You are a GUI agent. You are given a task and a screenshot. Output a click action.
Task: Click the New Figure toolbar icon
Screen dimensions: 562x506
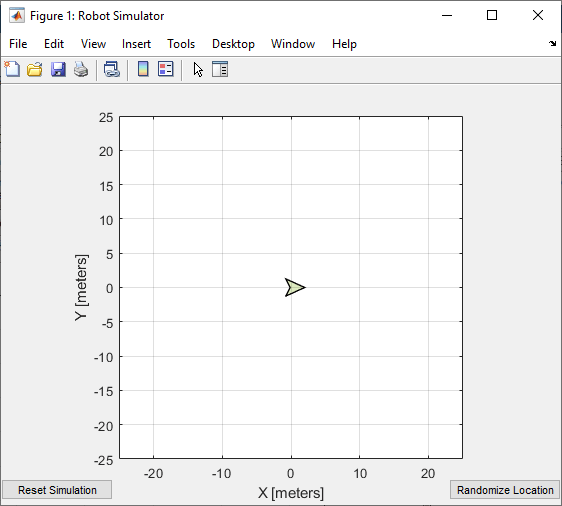point(12,69)
